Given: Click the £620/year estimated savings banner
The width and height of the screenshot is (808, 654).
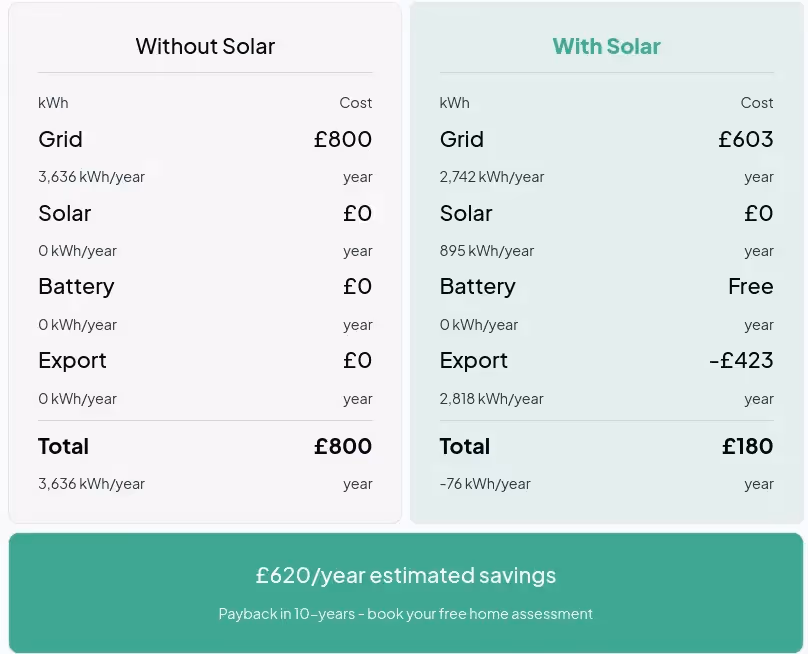Looking at the screenshot, I should pos(404,575).
